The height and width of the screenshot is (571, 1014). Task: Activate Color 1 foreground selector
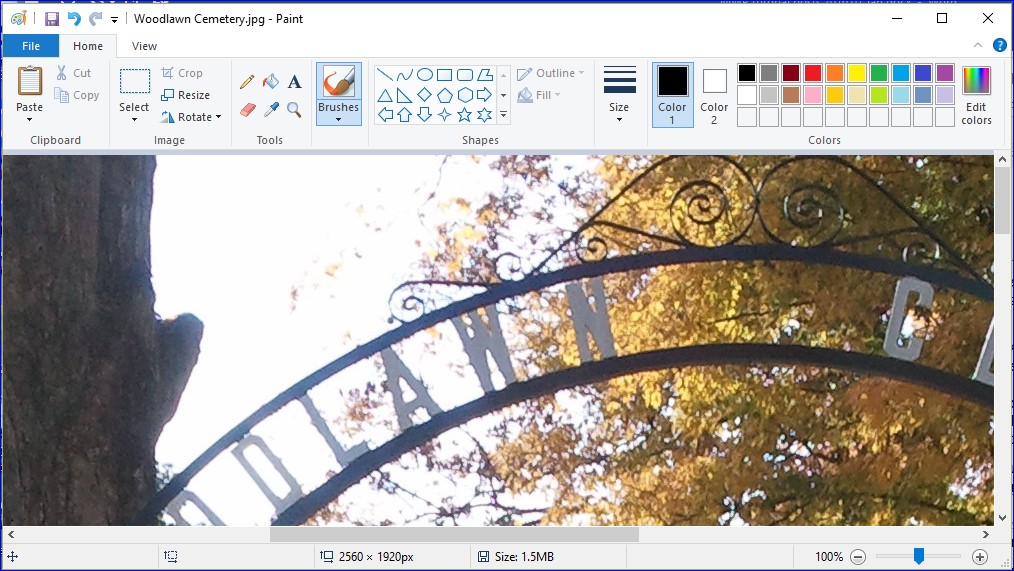[673, 94]
